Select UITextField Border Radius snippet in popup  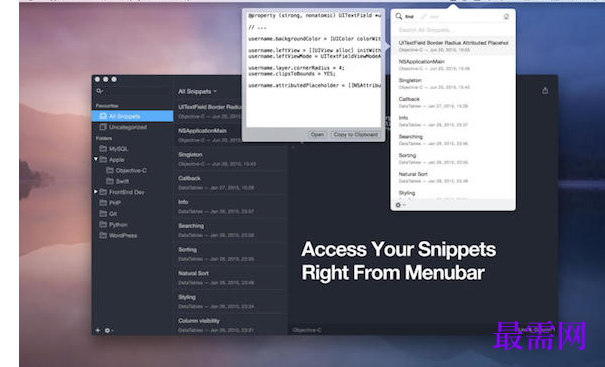453,46
